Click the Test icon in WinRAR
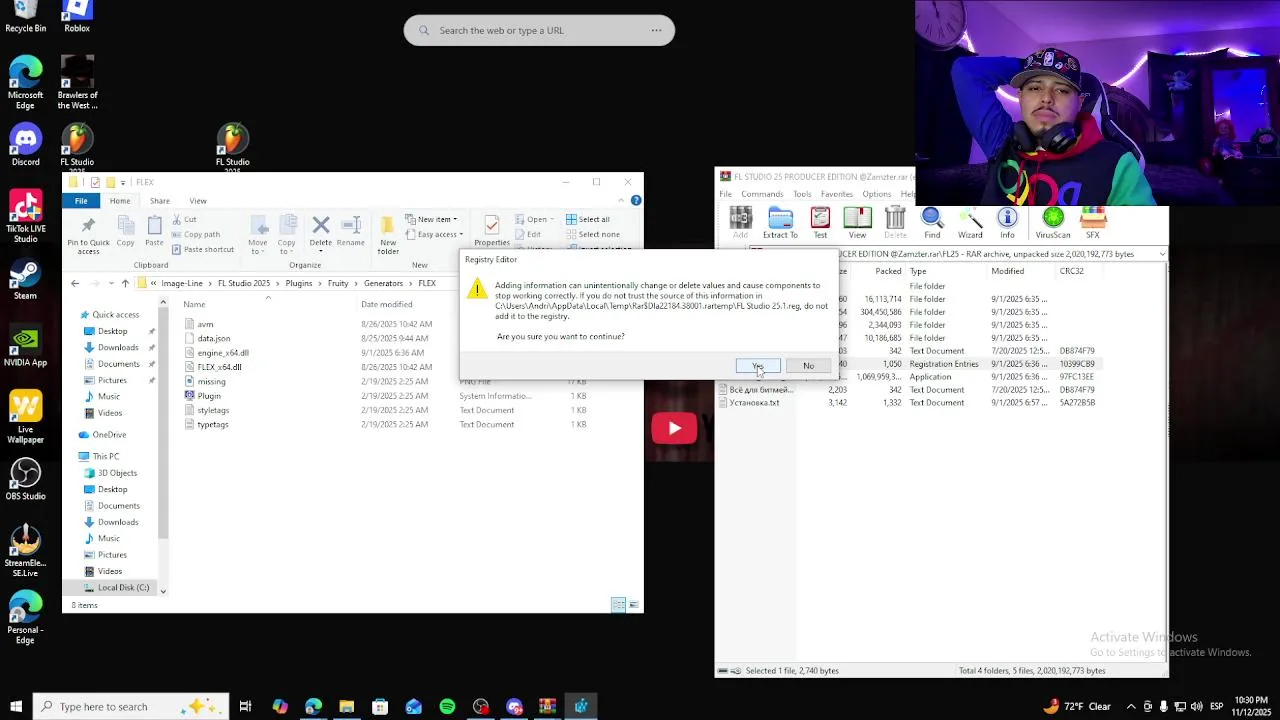This screenshot has width=1280, height=720. tap(820, 223)
